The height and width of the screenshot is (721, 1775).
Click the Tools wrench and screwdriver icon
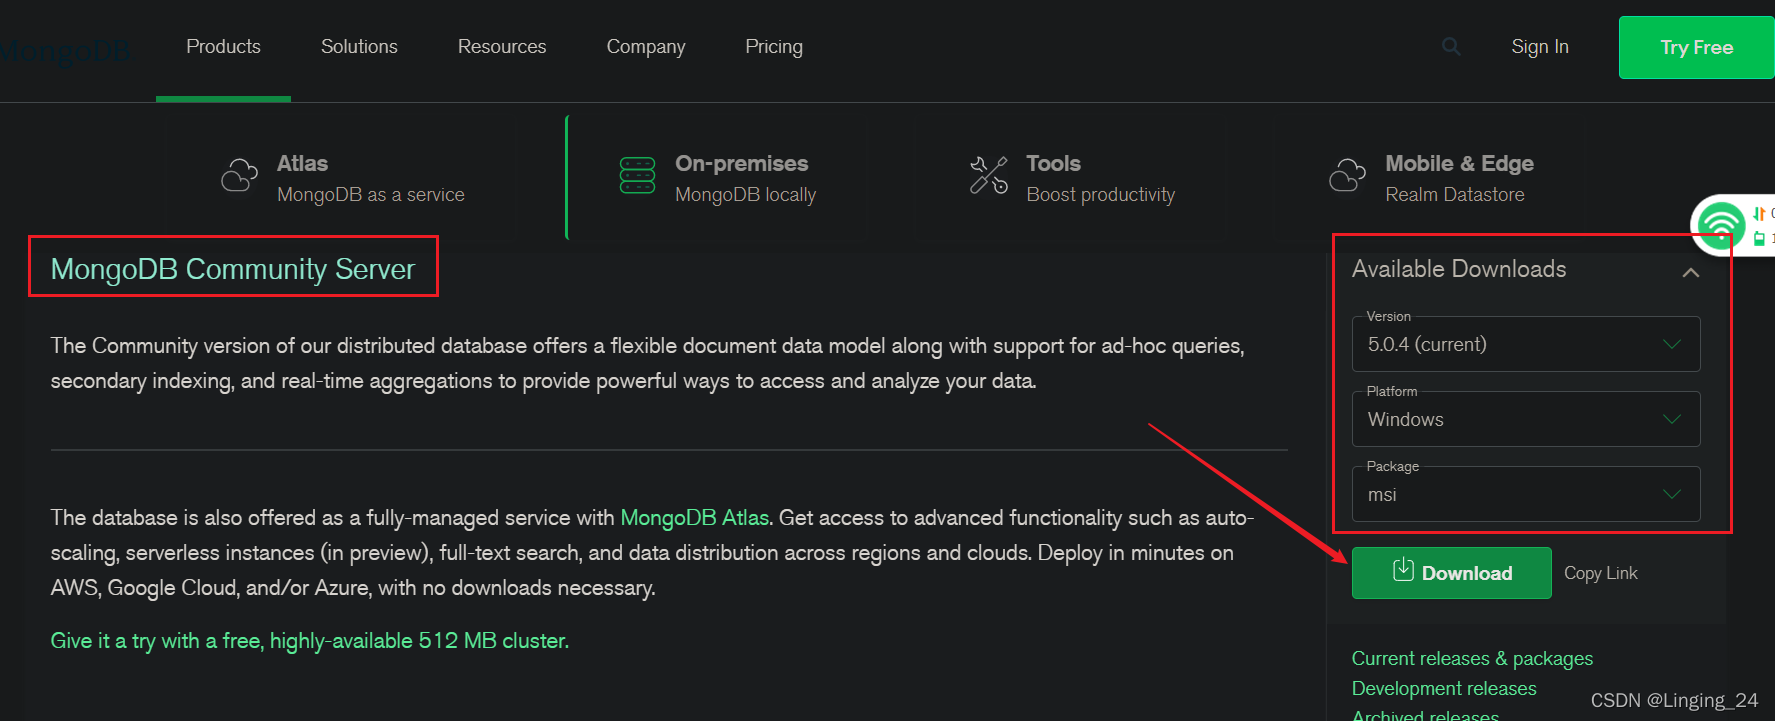coord(988,175)
